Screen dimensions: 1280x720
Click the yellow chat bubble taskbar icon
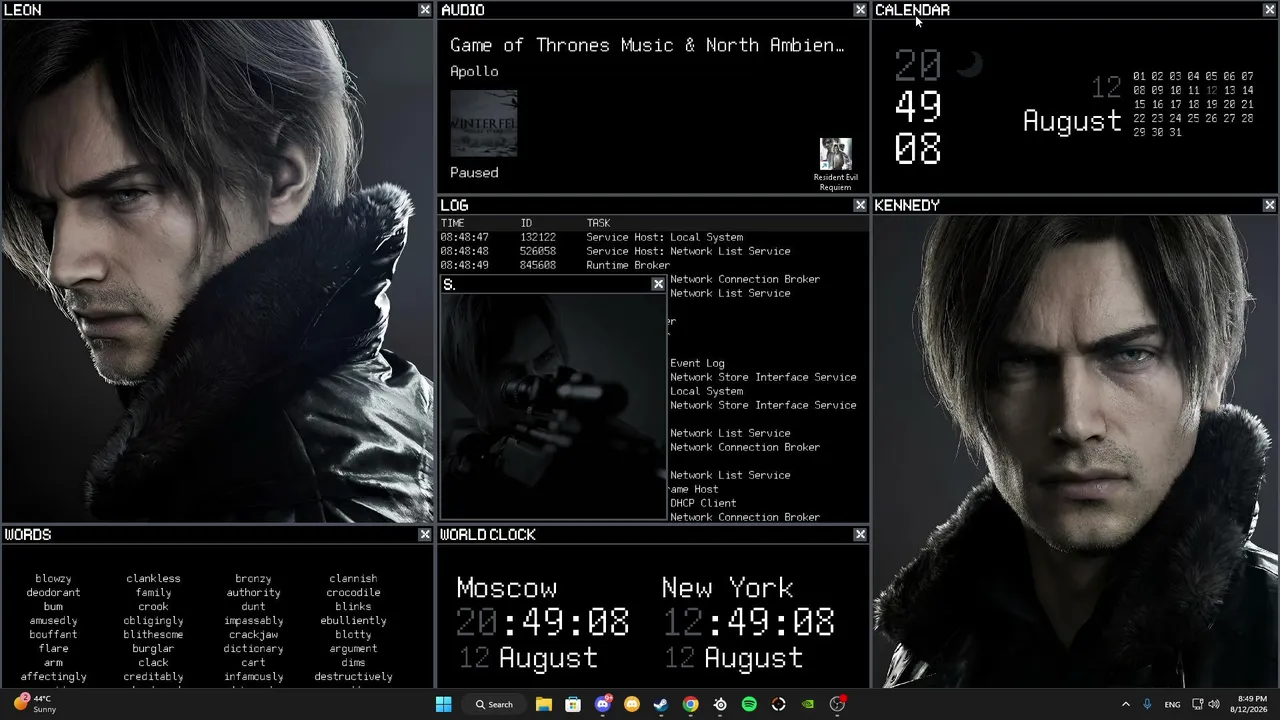pyautogui.click(x=632, y=704)
